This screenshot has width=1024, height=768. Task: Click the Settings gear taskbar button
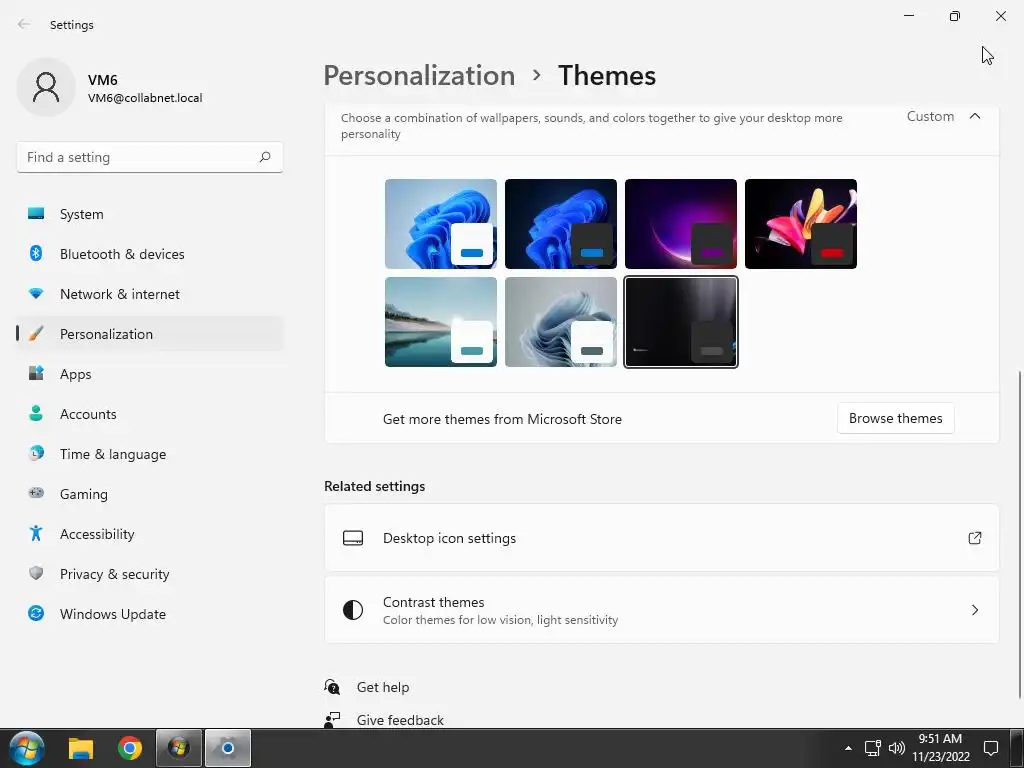pos(227,748)
